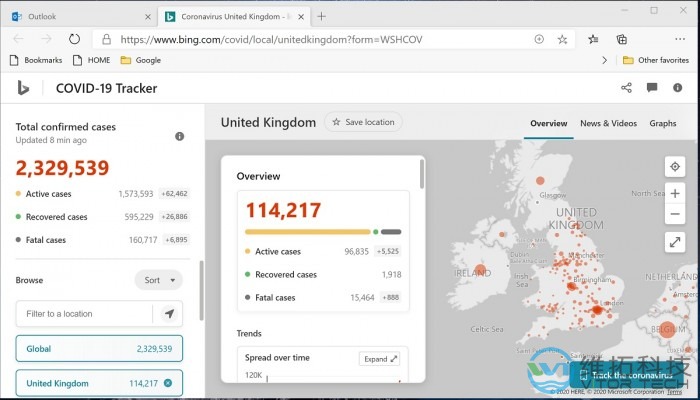Click the padlock site info icon
This screenshot has height=400, width=700.
coord(106,39)
